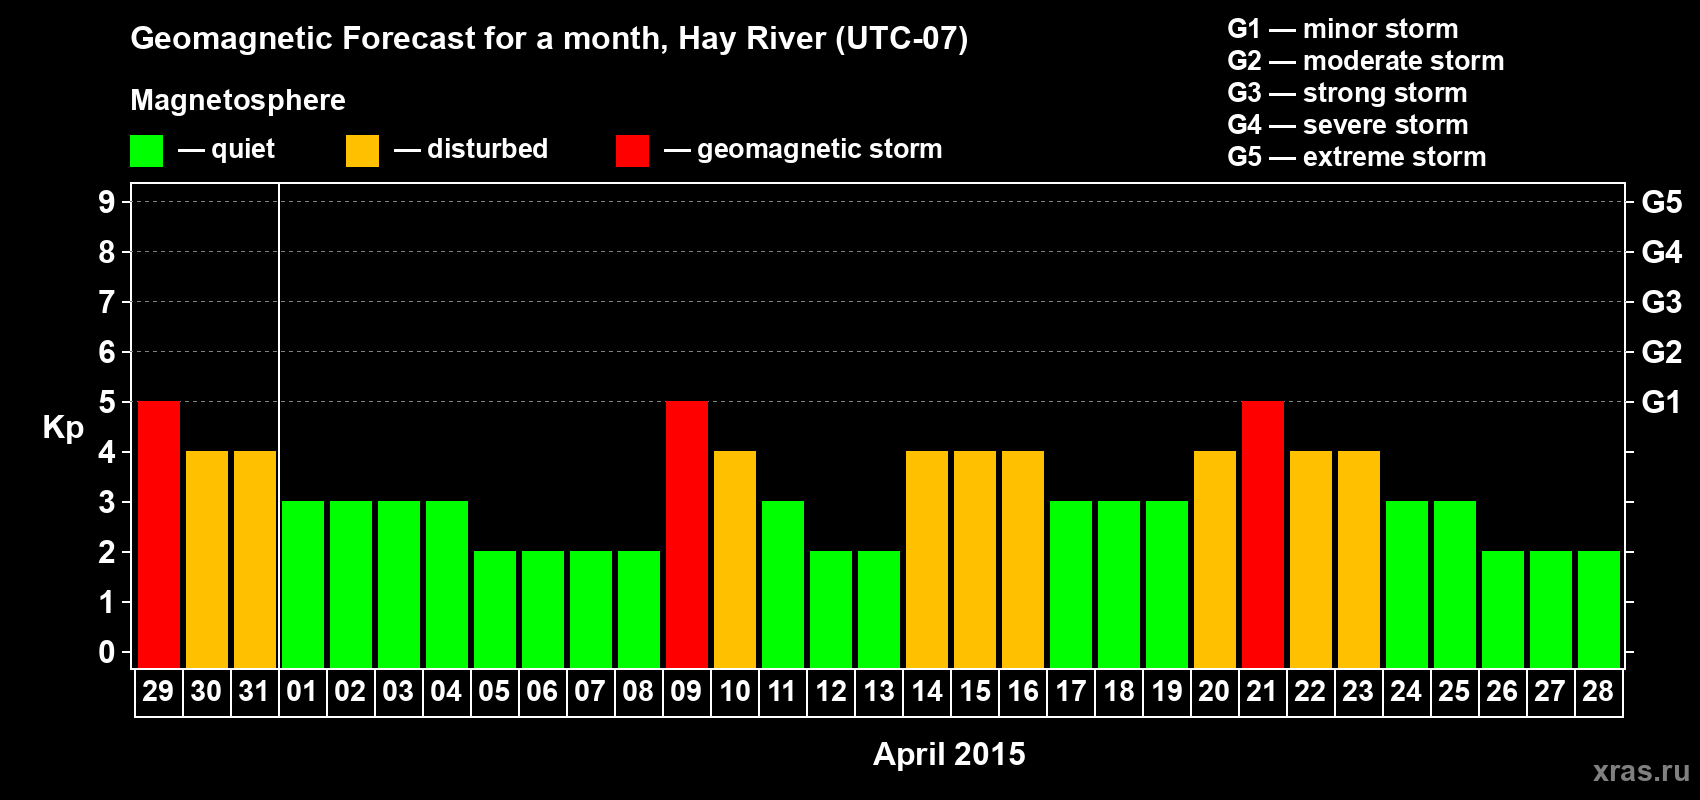Click the G1 right-axis label
This screenshot has width=1700, height=800.
click(x=1662, y=402)
